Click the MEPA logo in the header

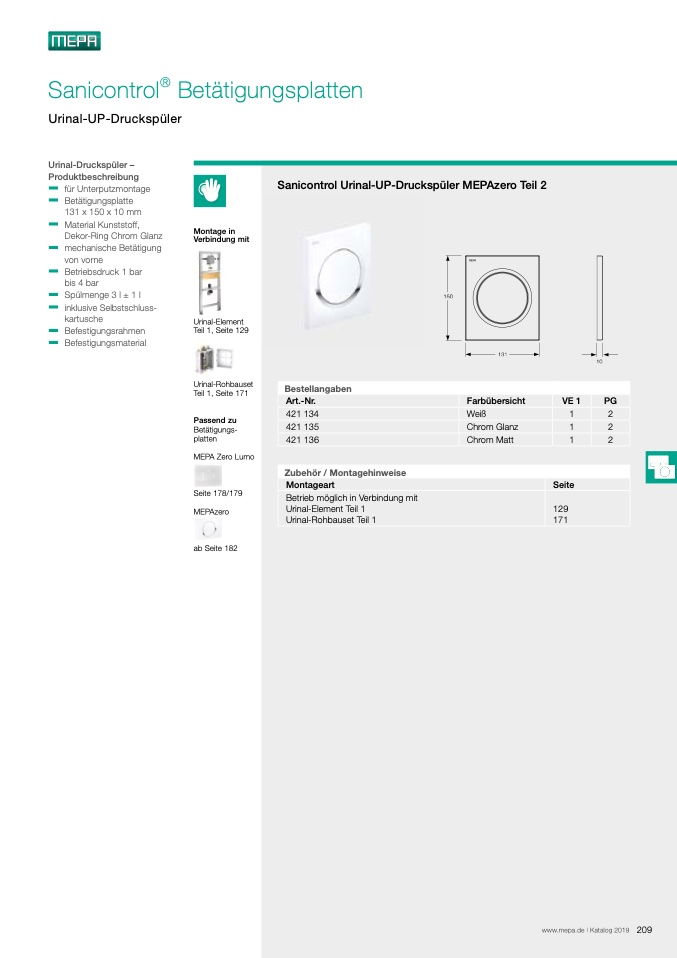[74, 41]
